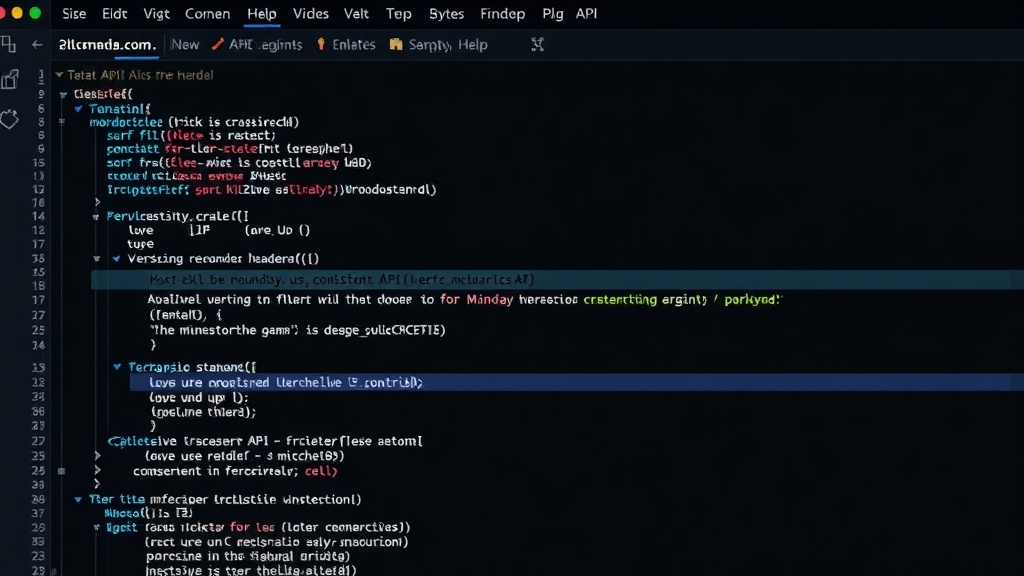The image size is (1024, 576).
Task: Click the New button in toolbar
Action: (x=185, y=45)
